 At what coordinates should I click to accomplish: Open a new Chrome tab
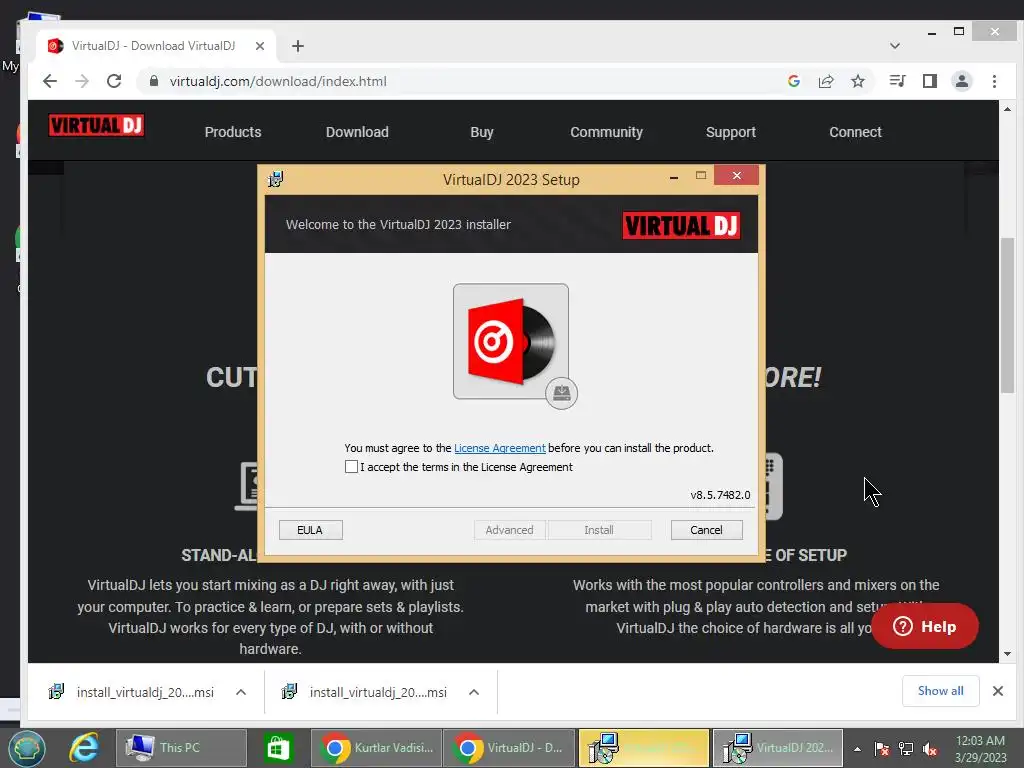(x=298, y=46)
